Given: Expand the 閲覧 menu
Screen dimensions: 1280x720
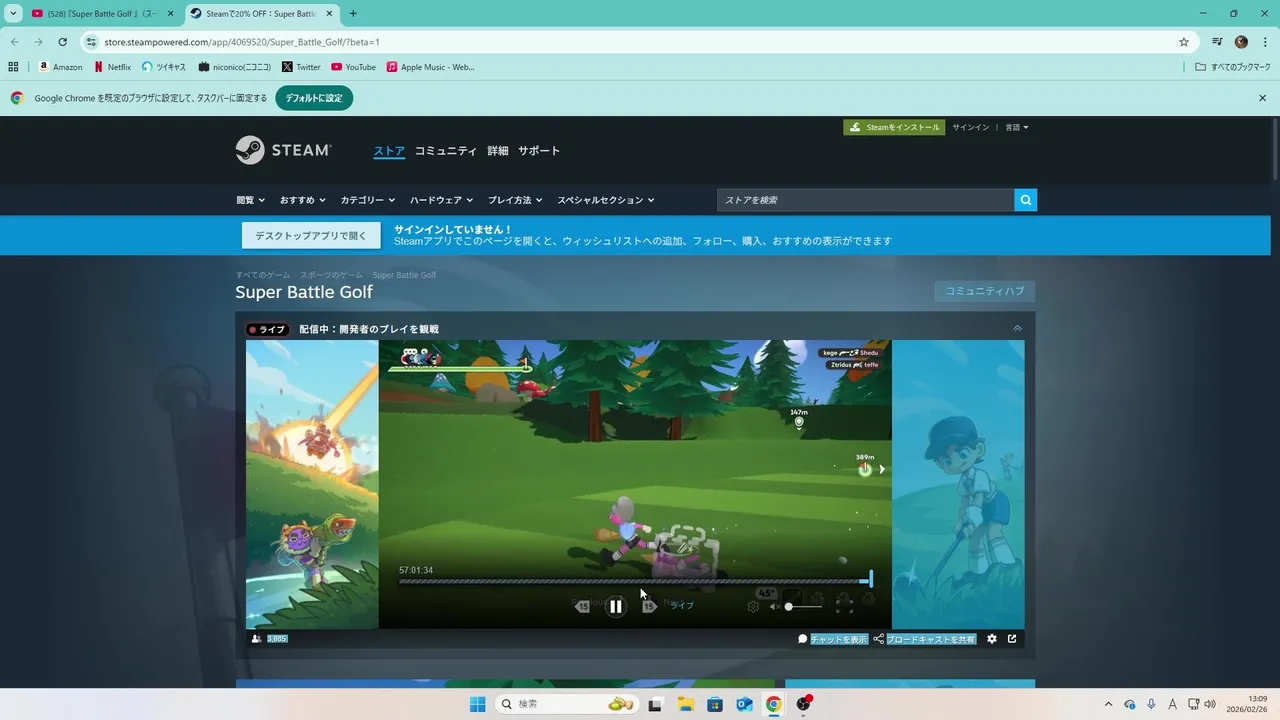Looking at the screenshot, I should pyautogui.click(x=250, y=200).
